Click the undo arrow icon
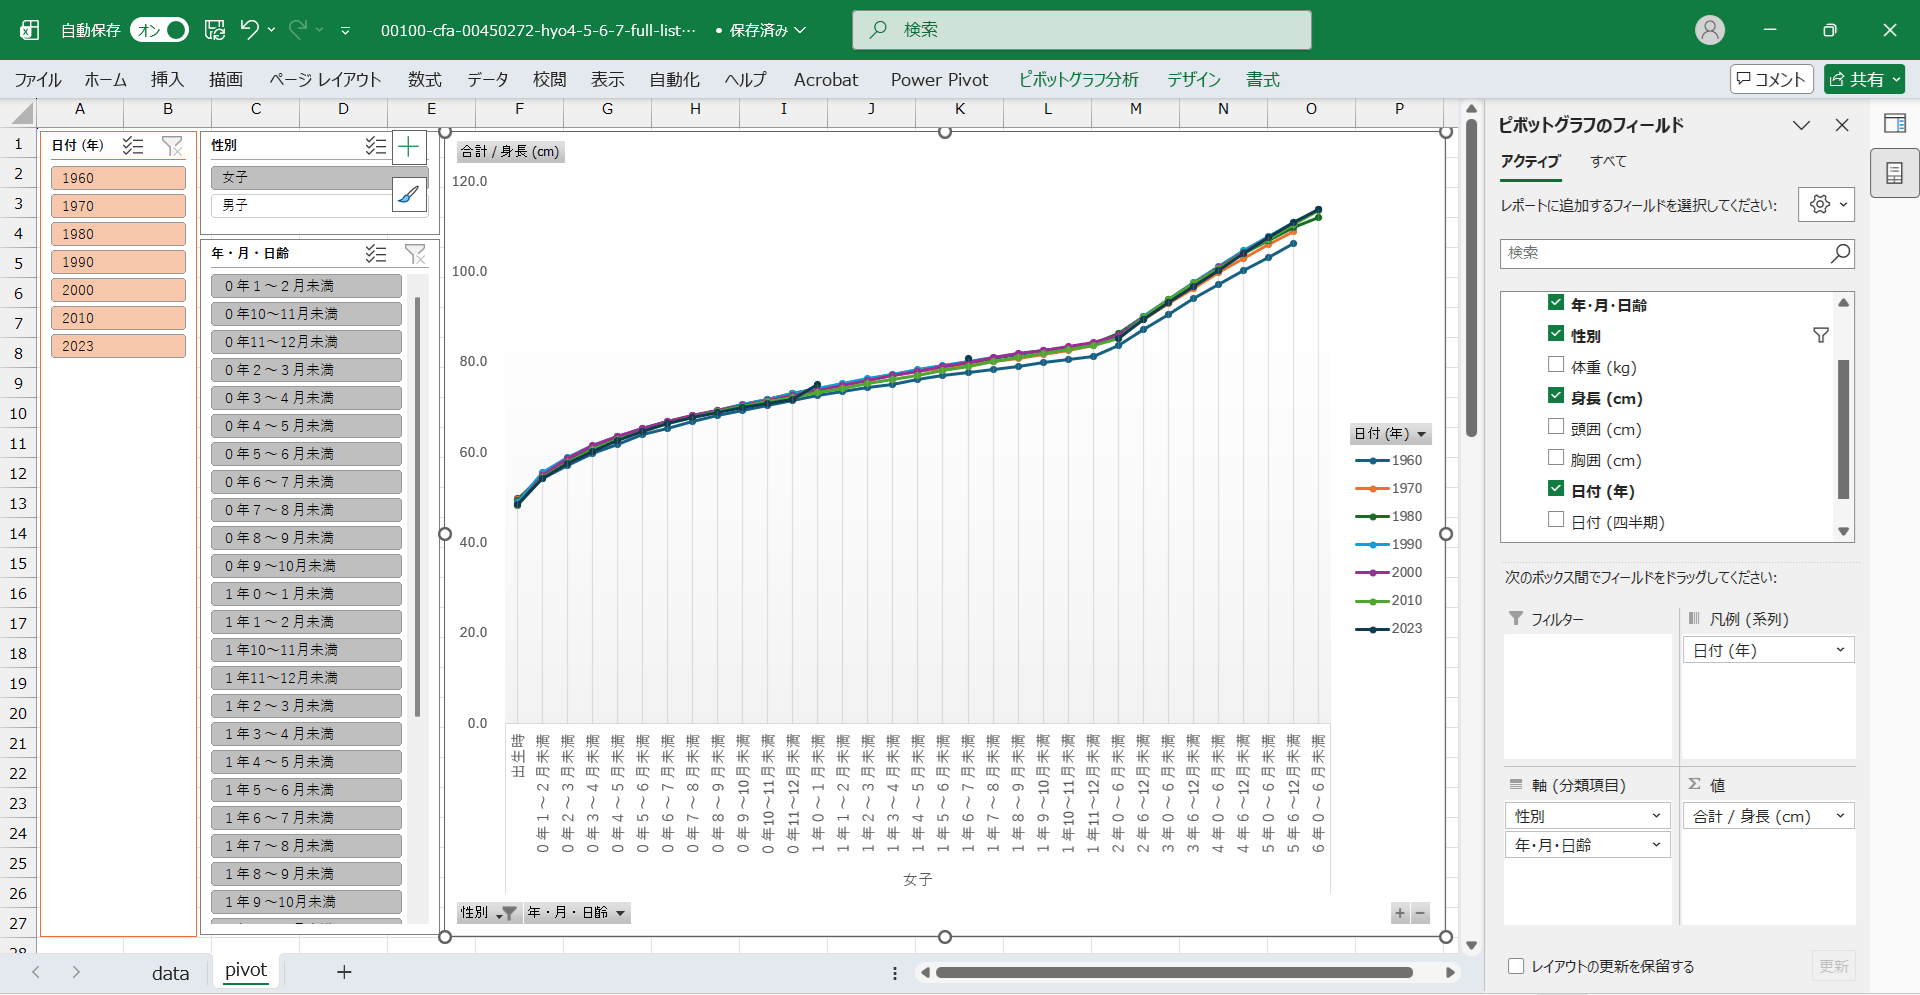Viewport: 1920px width, 995px height. [x=250, y=30]
